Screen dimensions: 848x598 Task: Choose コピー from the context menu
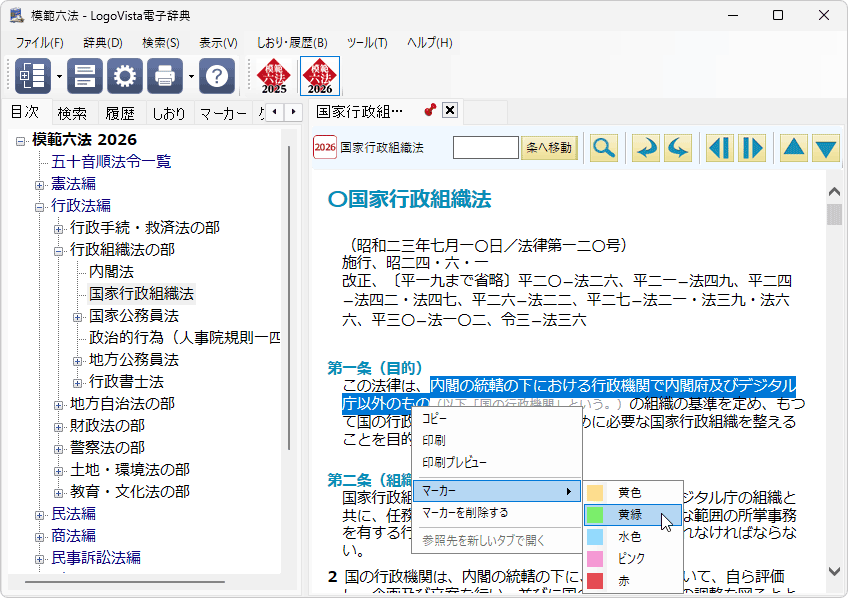[435, 419]
